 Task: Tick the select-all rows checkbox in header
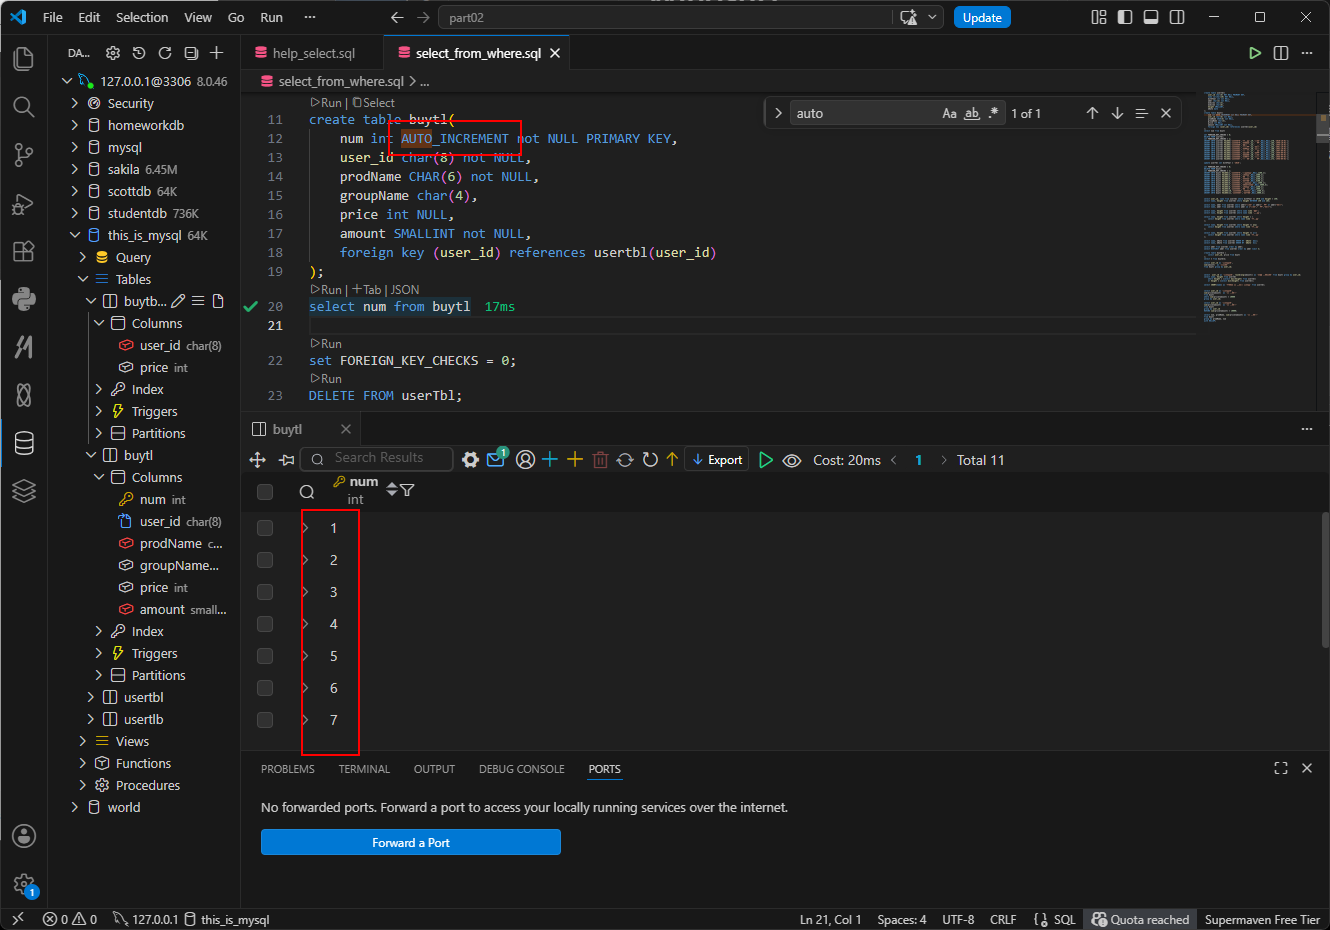[265, 491]
